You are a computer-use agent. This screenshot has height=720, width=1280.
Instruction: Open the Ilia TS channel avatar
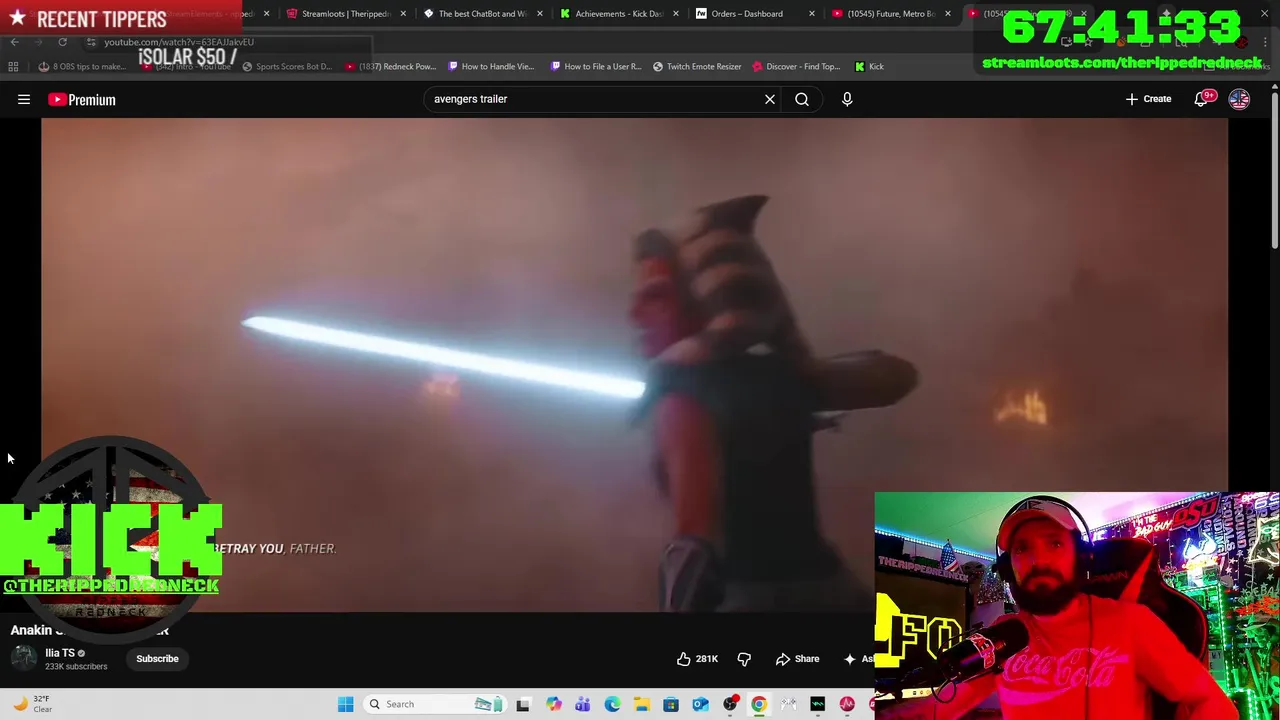23,658
